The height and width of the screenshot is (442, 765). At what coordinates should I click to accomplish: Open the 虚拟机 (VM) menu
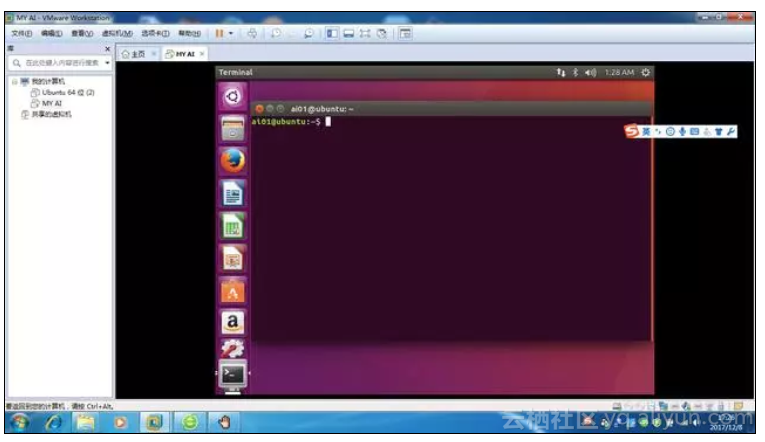click(117, 33)
